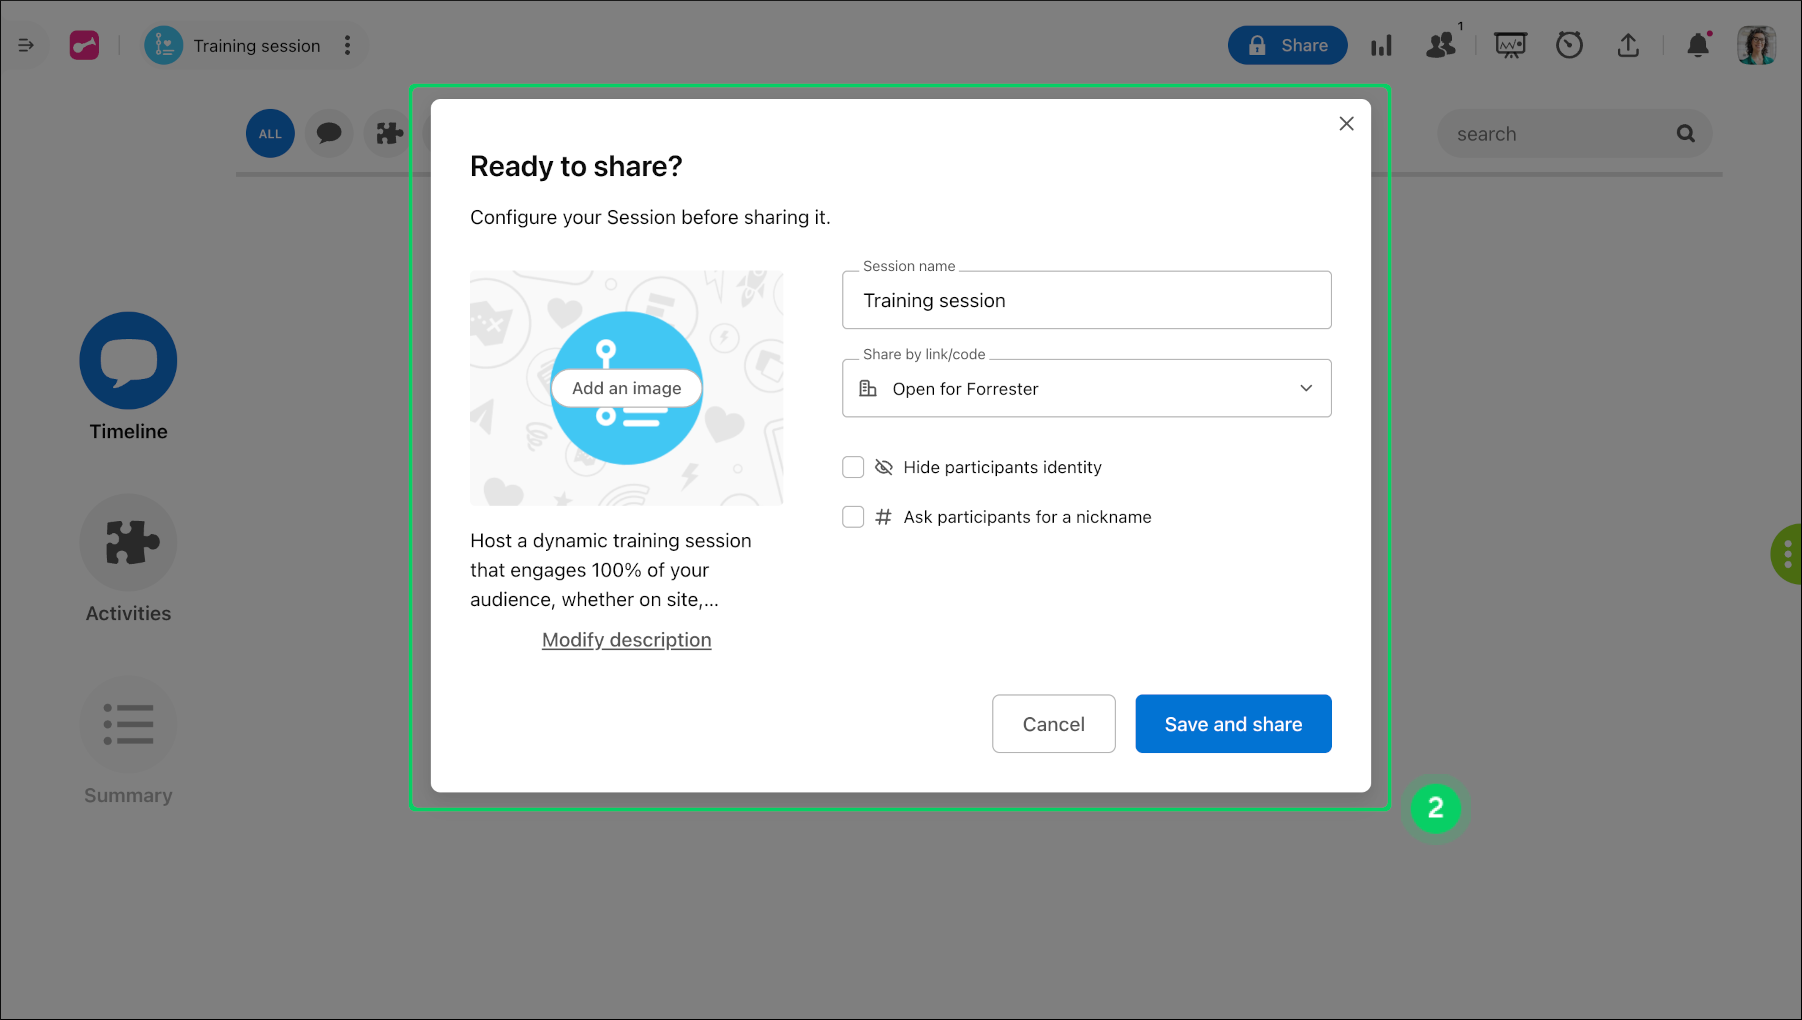Filter by activities puzzle icon
Screen dimensions: 1802x1020
(x=388, y=133)
